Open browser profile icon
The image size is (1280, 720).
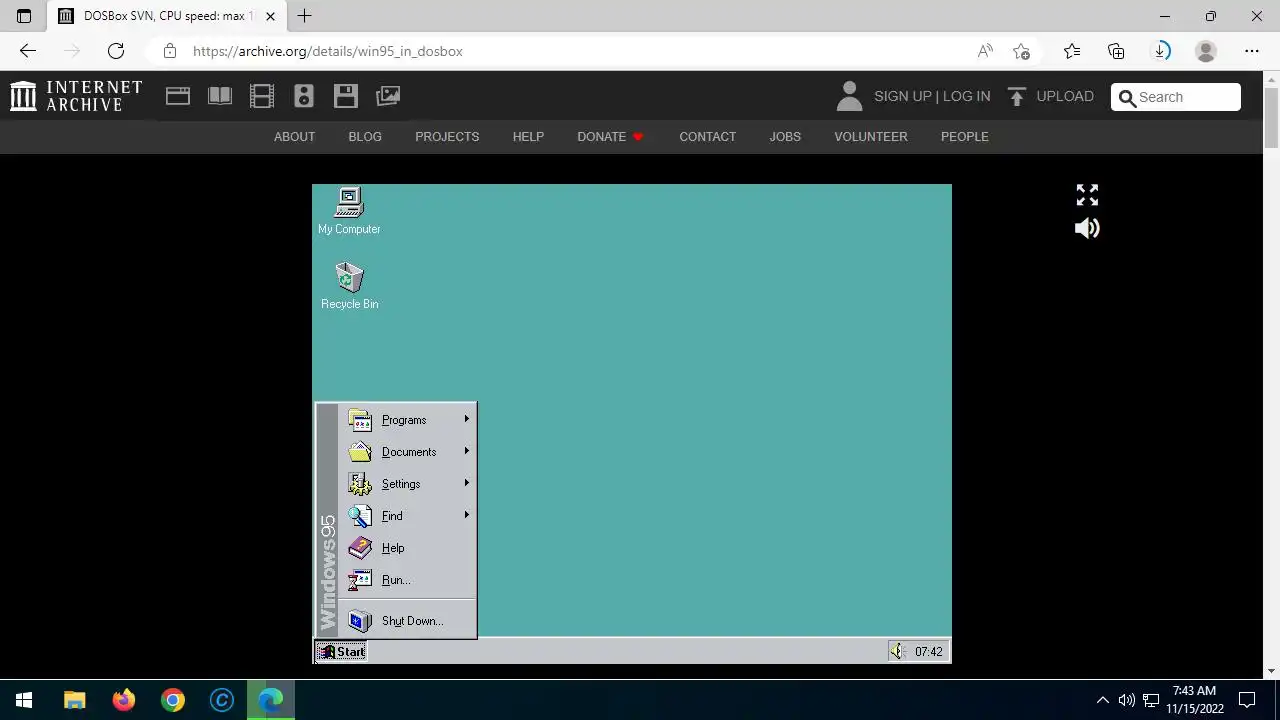(x=1206, y=51)
